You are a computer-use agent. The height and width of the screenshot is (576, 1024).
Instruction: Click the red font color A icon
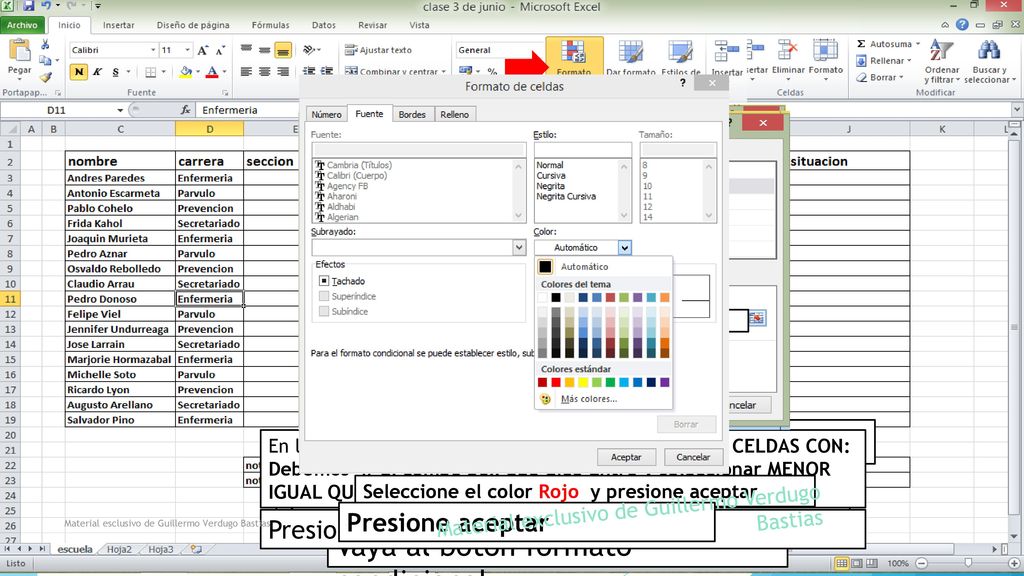pyautogui.click(x=212, y=72)
